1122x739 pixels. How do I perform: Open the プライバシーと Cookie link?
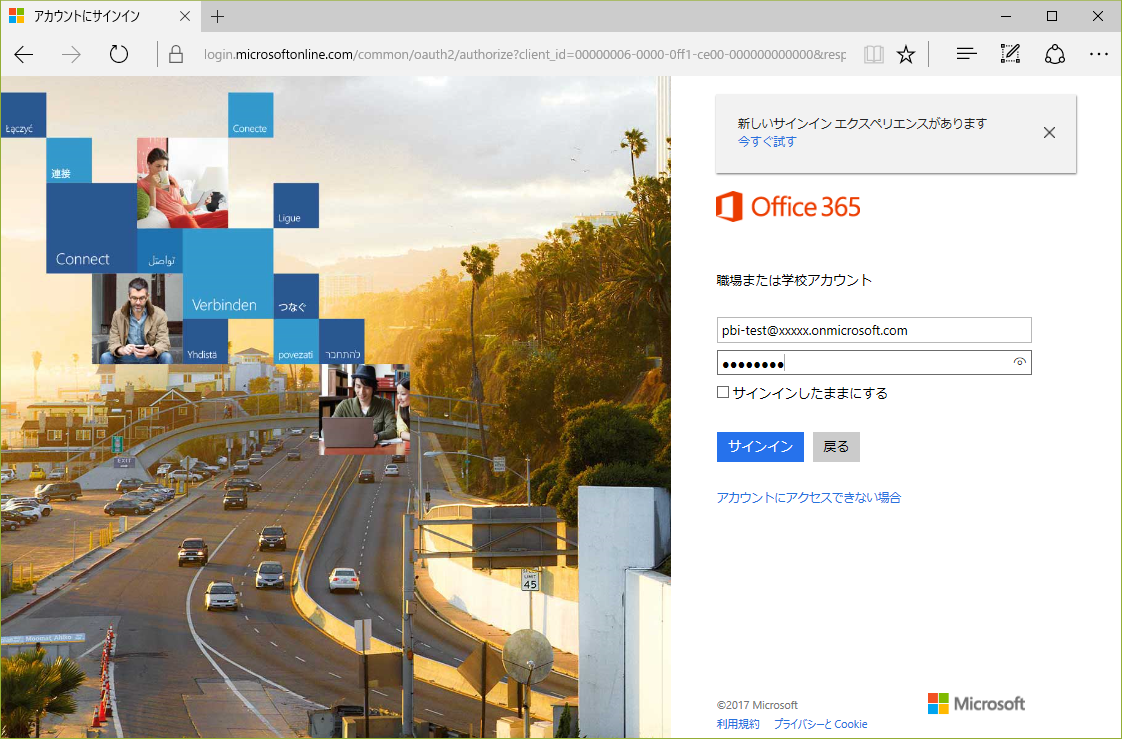(x=820, y=724)
